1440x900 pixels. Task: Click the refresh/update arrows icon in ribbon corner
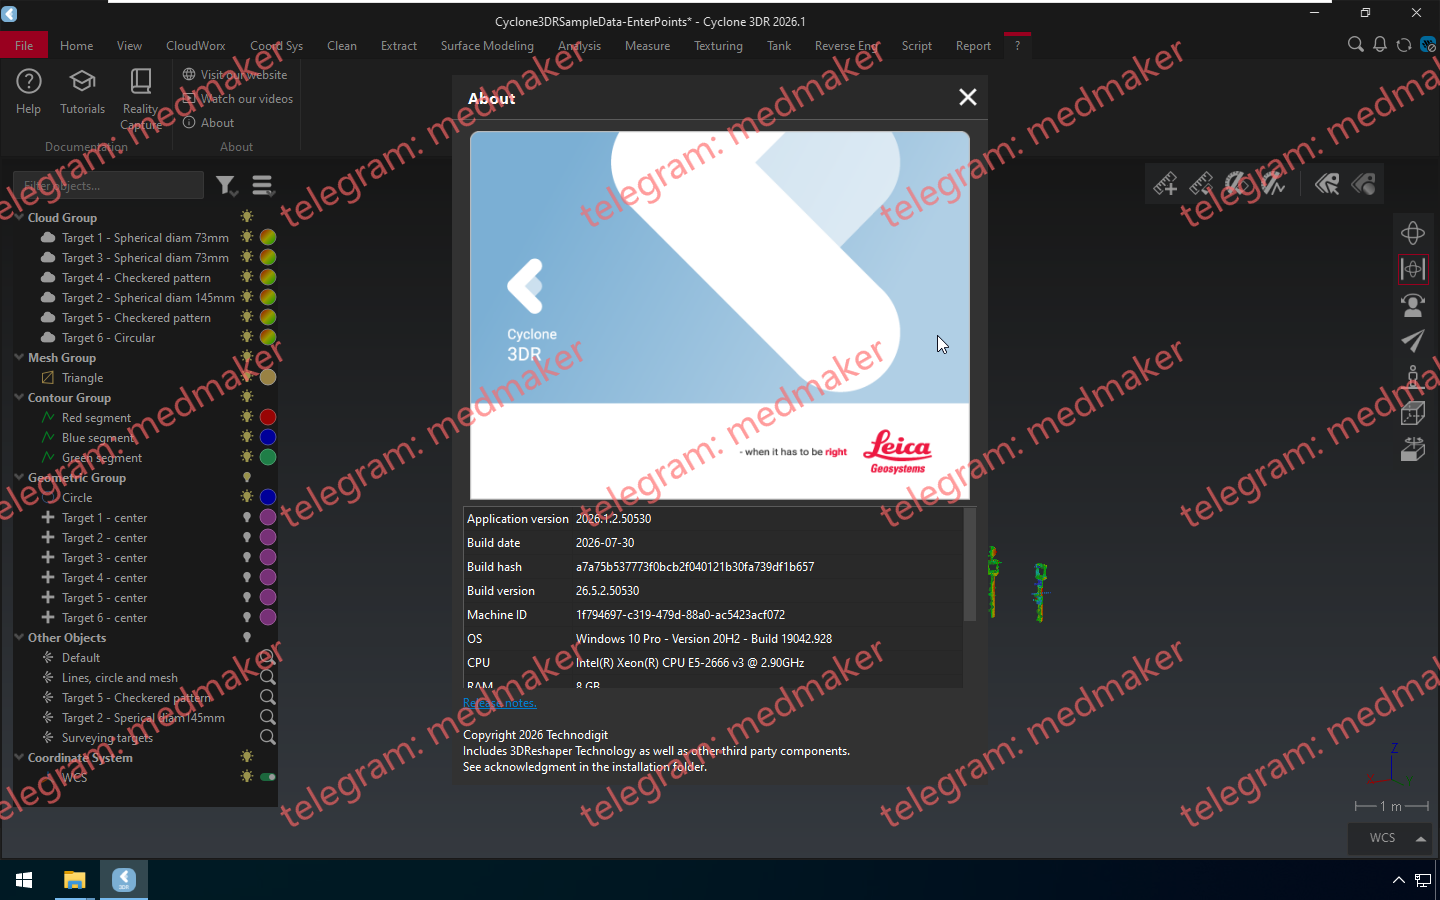1404,44
